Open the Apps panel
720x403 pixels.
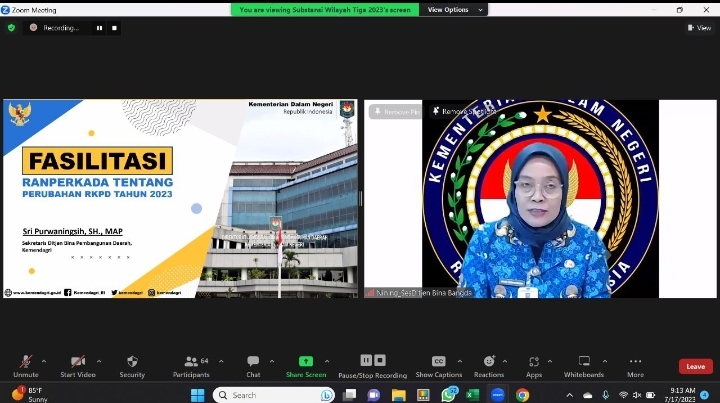[x=534, y=364]
